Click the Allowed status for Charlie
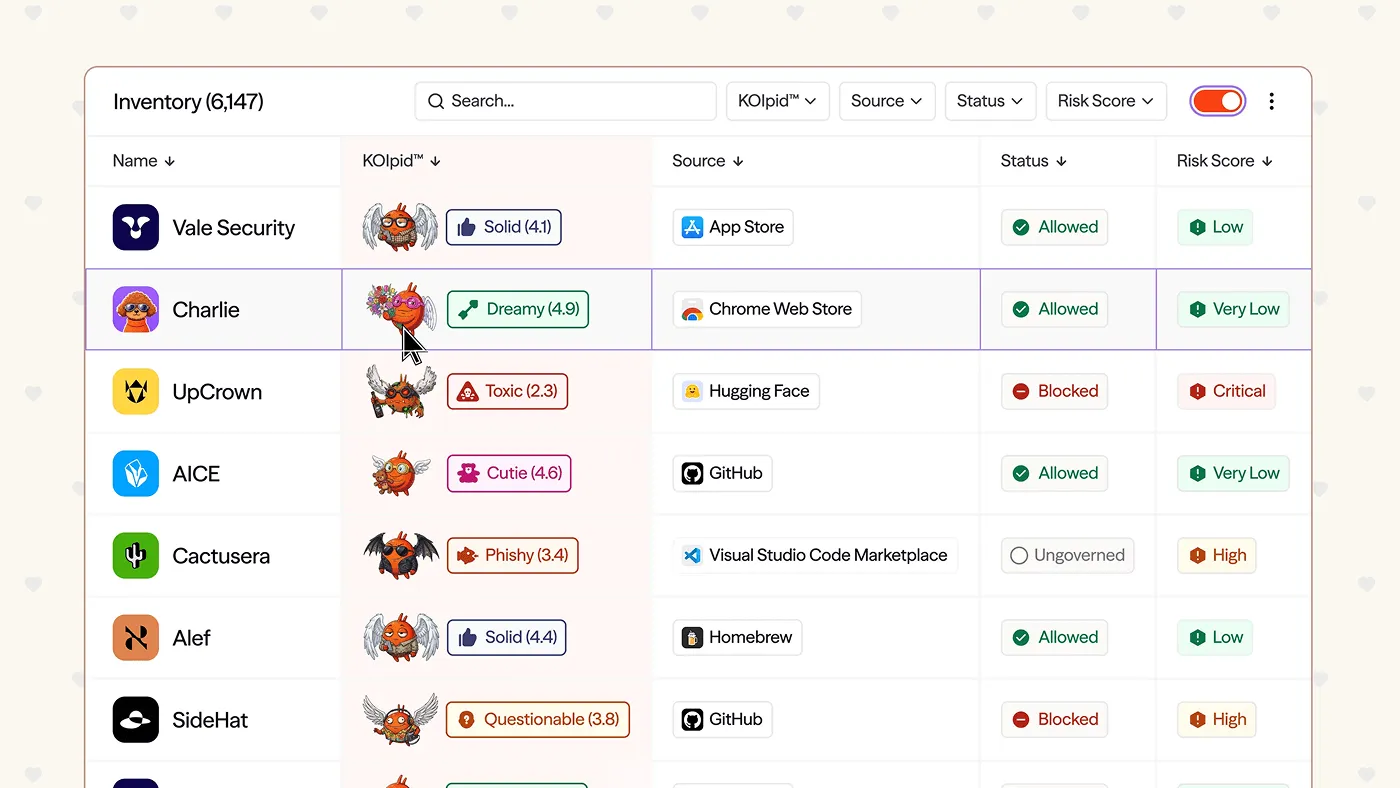The height and width of the screenshot is (788, 1400). click(x=1054, y=309)
